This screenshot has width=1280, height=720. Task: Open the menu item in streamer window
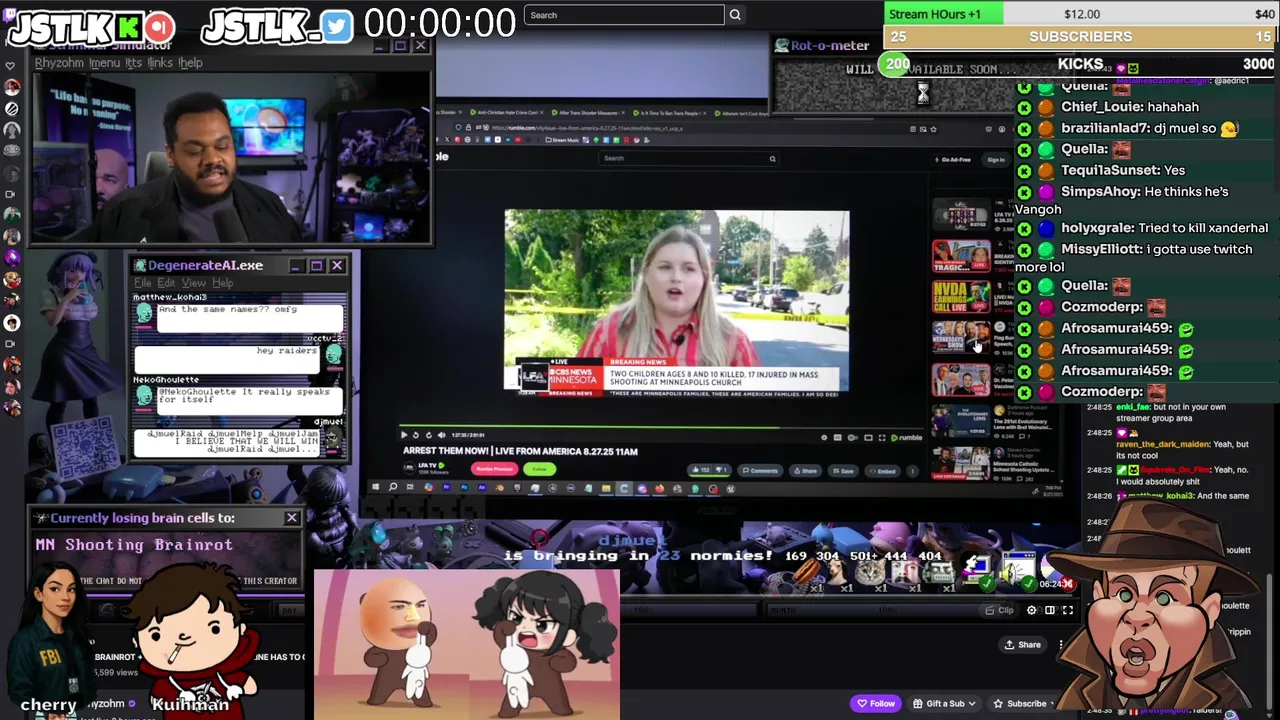pos(104,63)
